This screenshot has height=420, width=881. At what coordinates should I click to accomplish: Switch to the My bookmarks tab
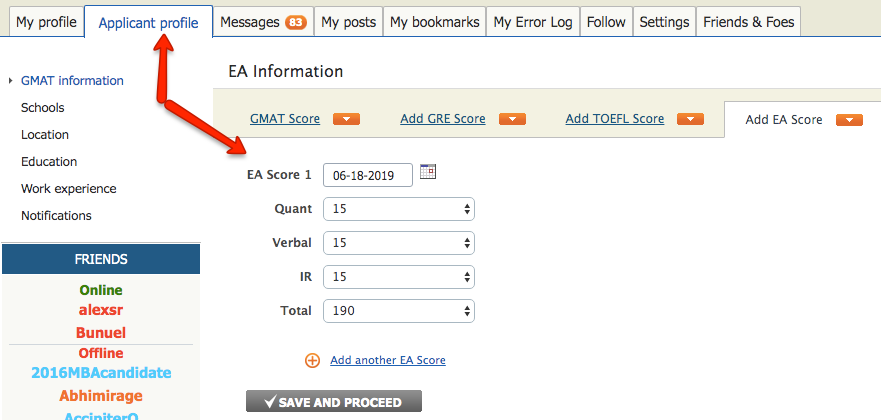(435, 22)
